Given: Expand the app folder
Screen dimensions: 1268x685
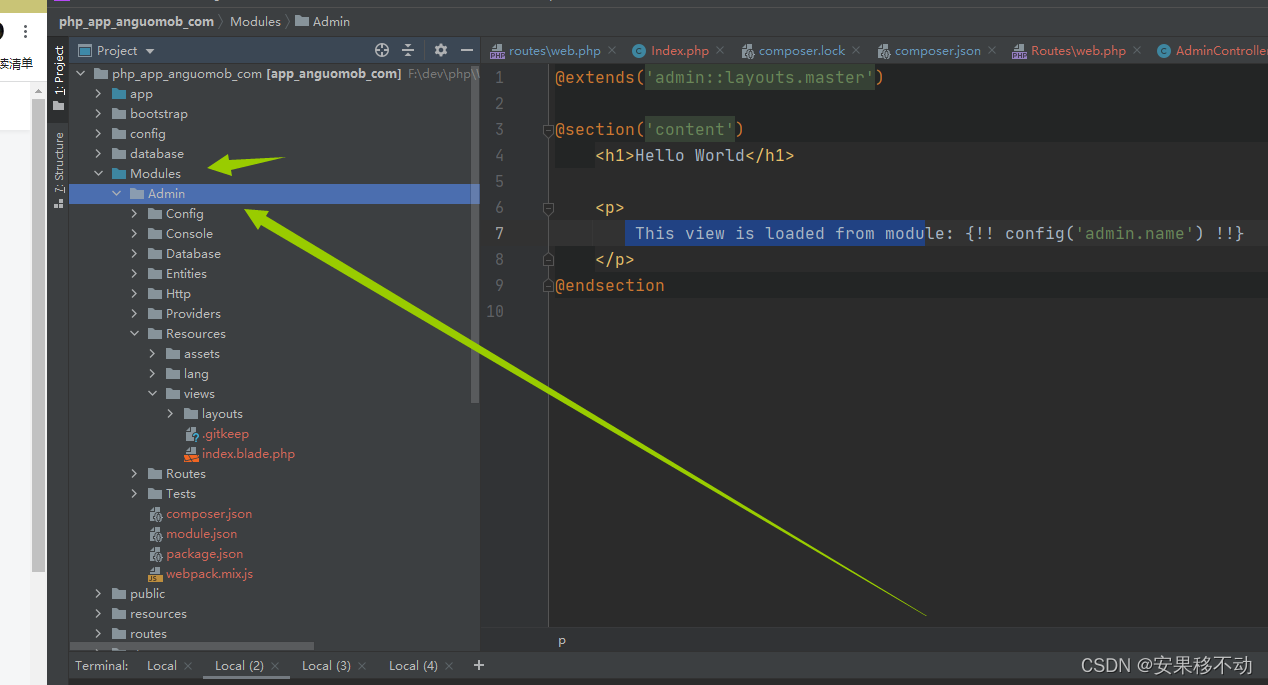Looking at the screenshot, I should [x=98, y=94].
